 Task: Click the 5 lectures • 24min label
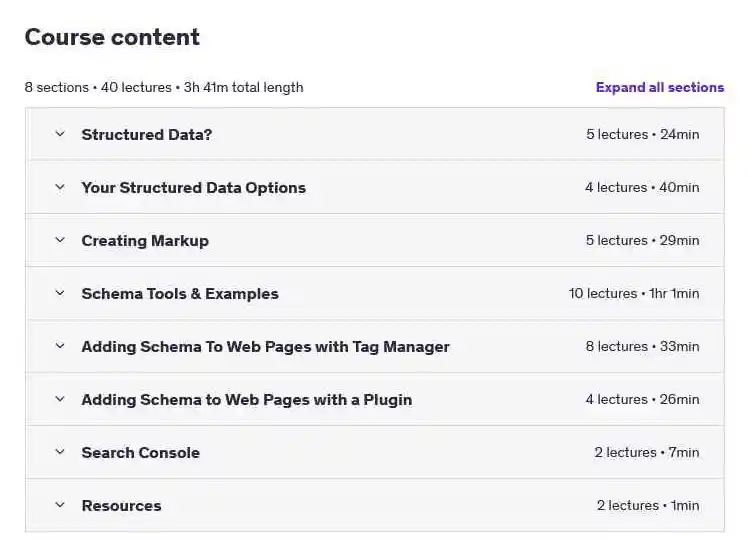pos(642,134)
